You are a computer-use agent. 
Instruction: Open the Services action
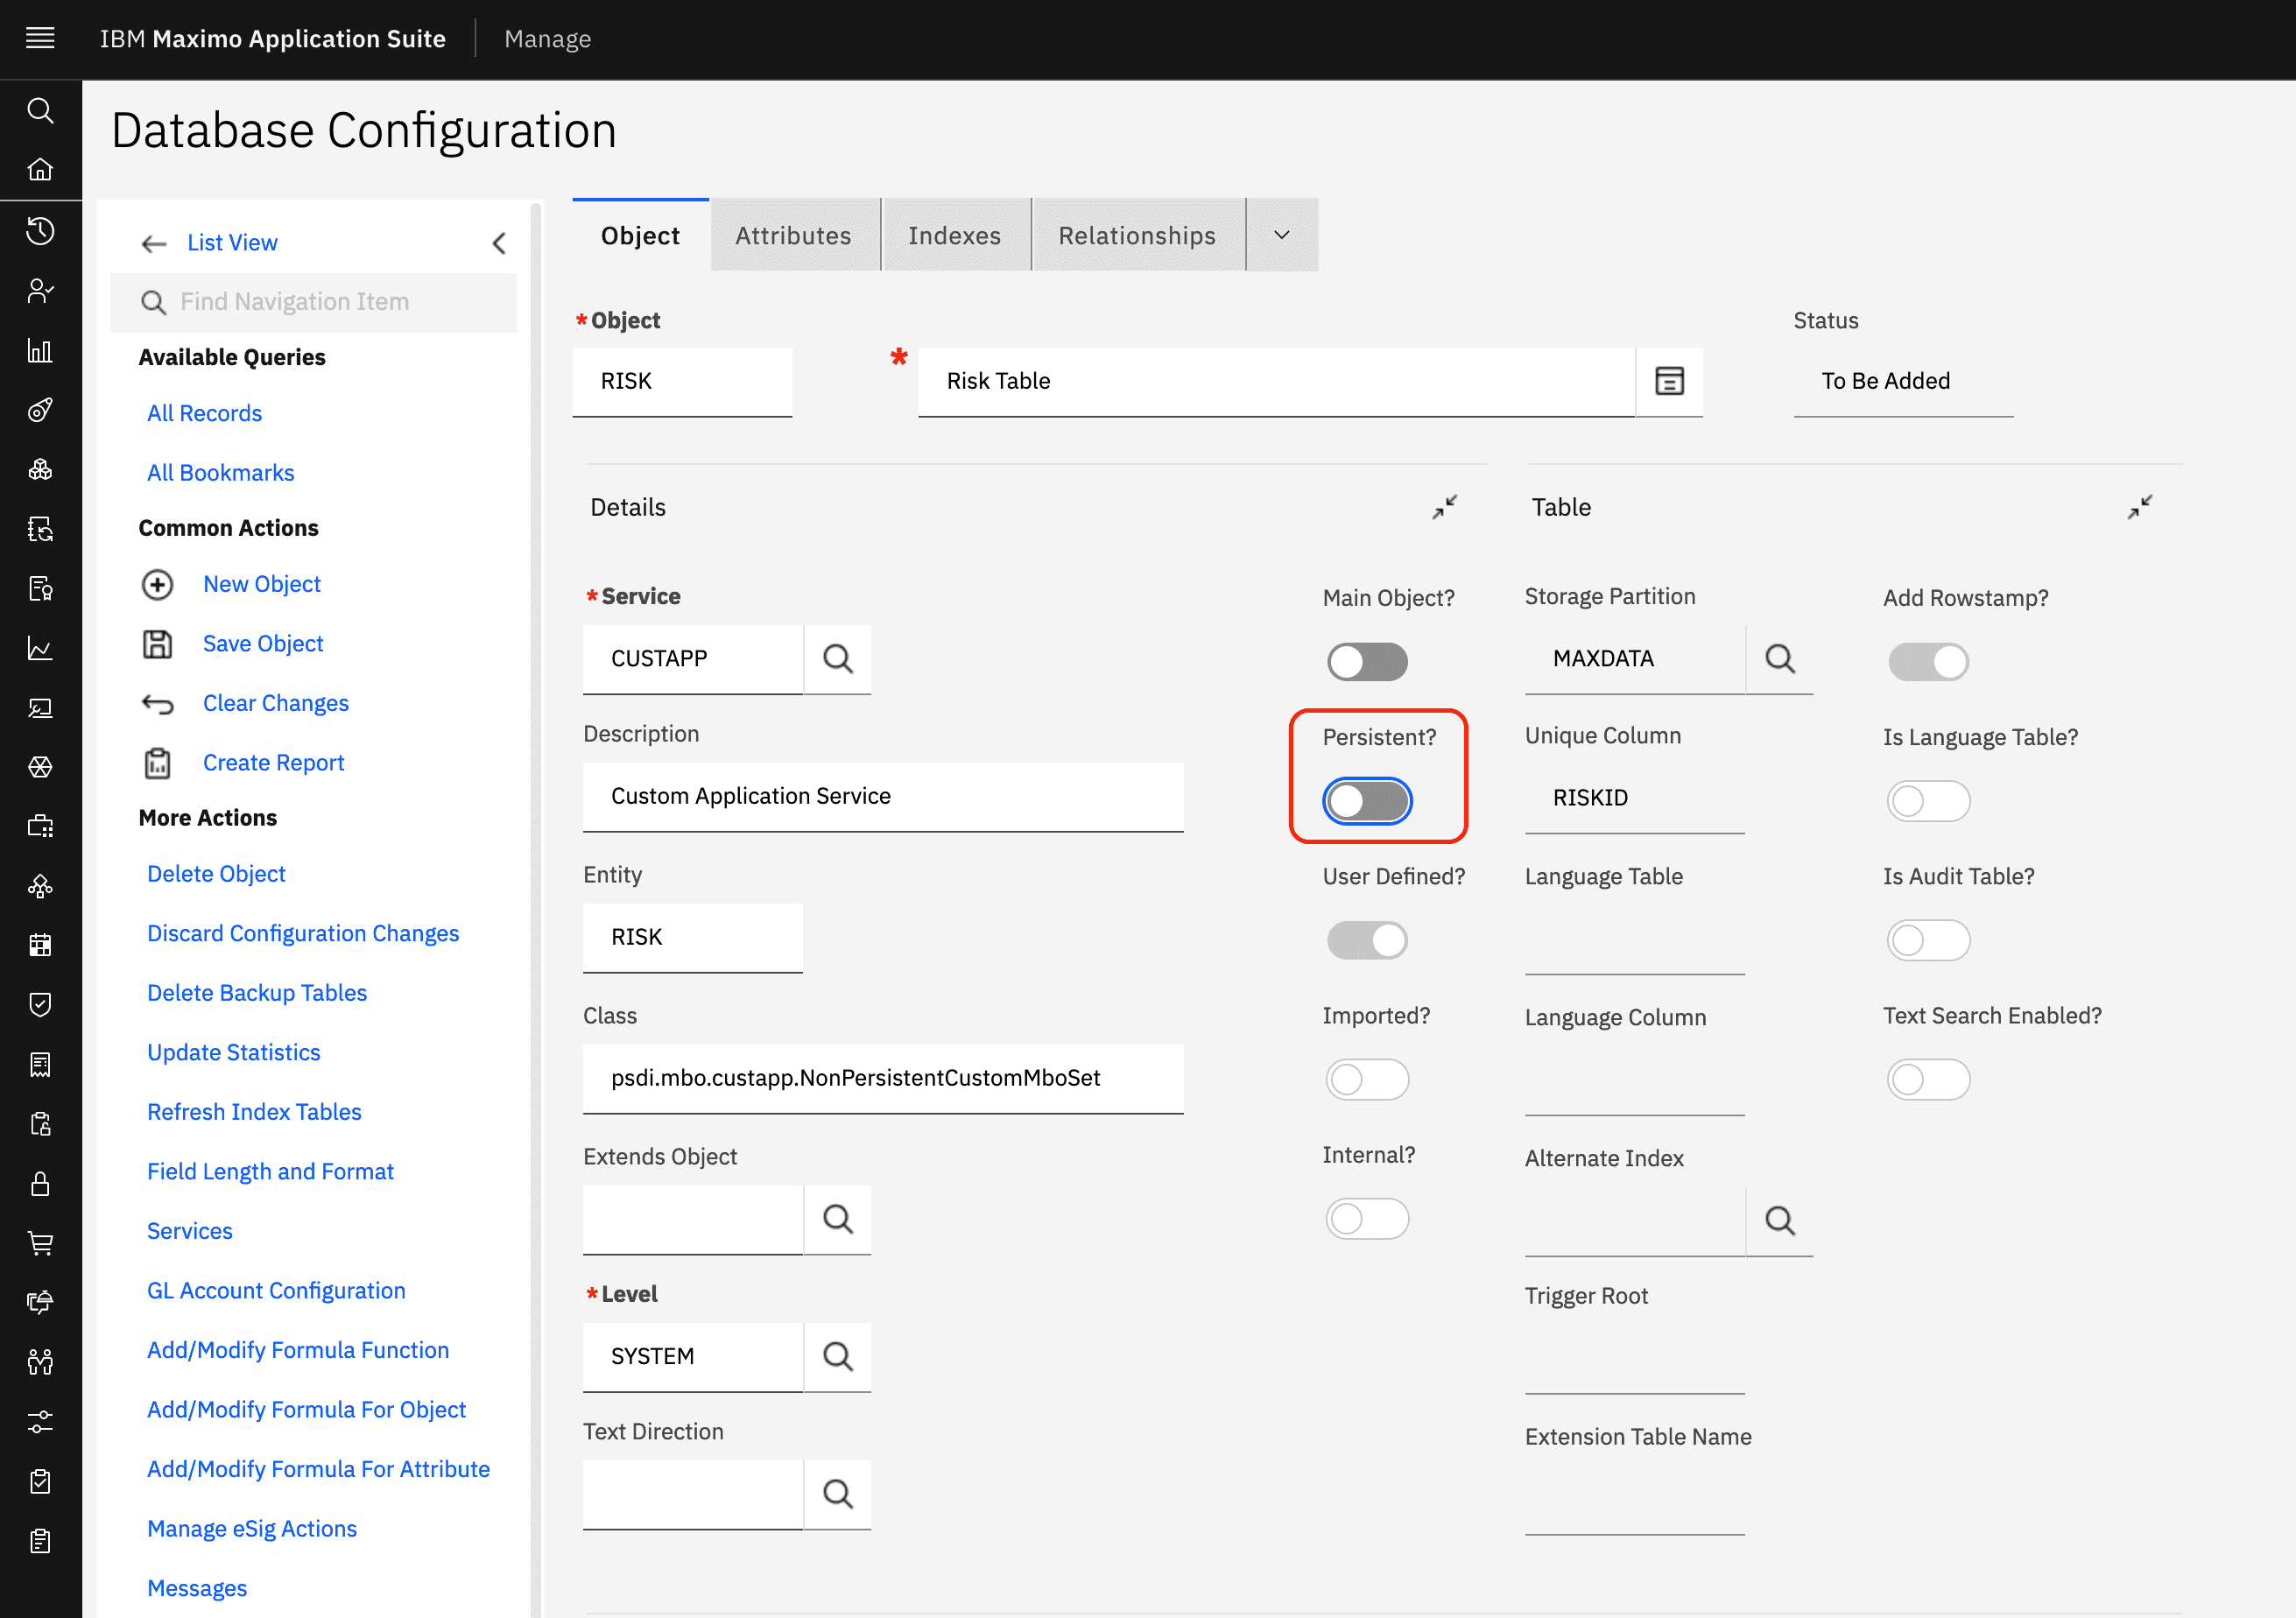click(189, 1231)
